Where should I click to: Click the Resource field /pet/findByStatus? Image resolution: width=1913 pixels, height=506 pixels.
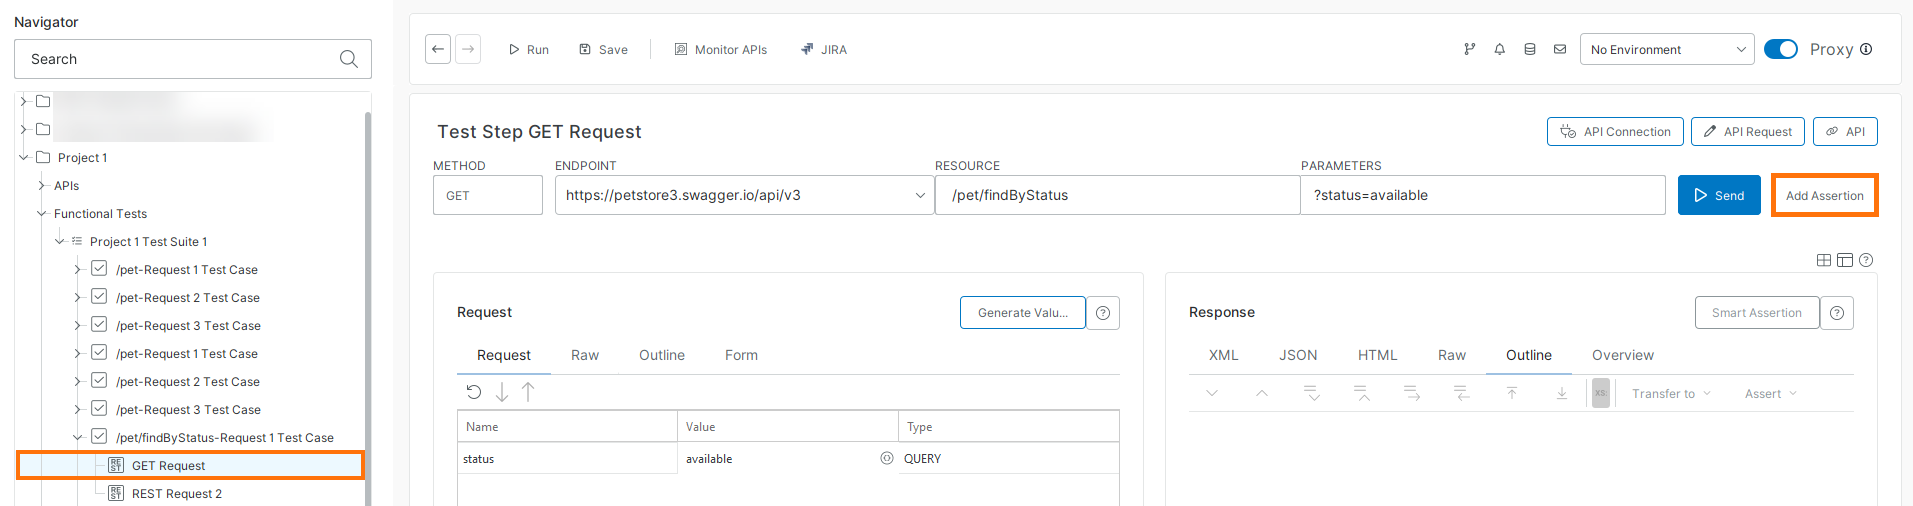(x=1117, y=195)
